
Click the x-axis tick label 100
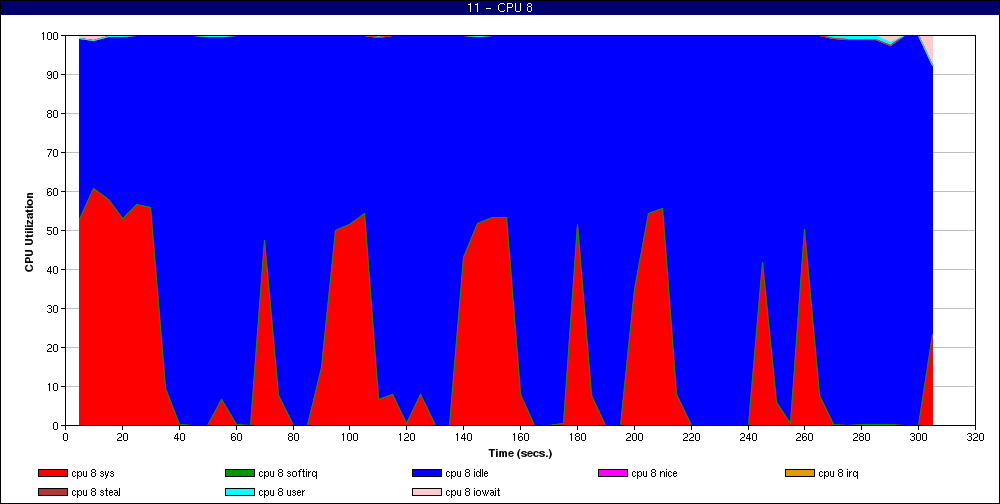pos(349,436)
